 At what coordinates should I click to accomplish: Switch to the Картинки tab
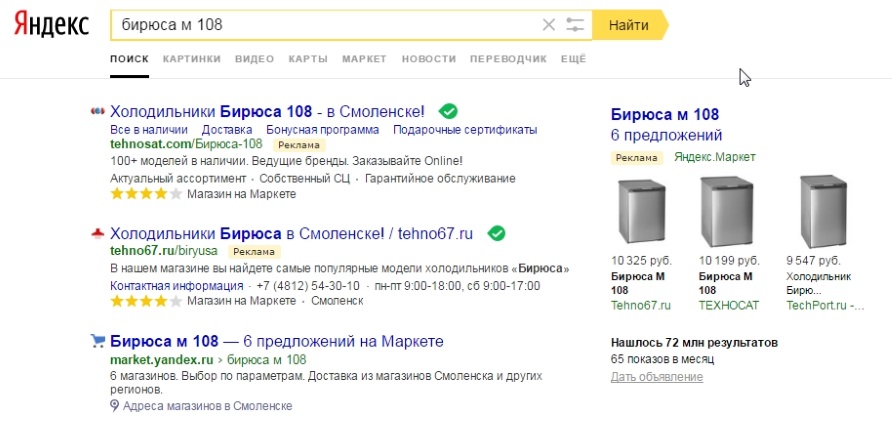(x=192, y=59)
